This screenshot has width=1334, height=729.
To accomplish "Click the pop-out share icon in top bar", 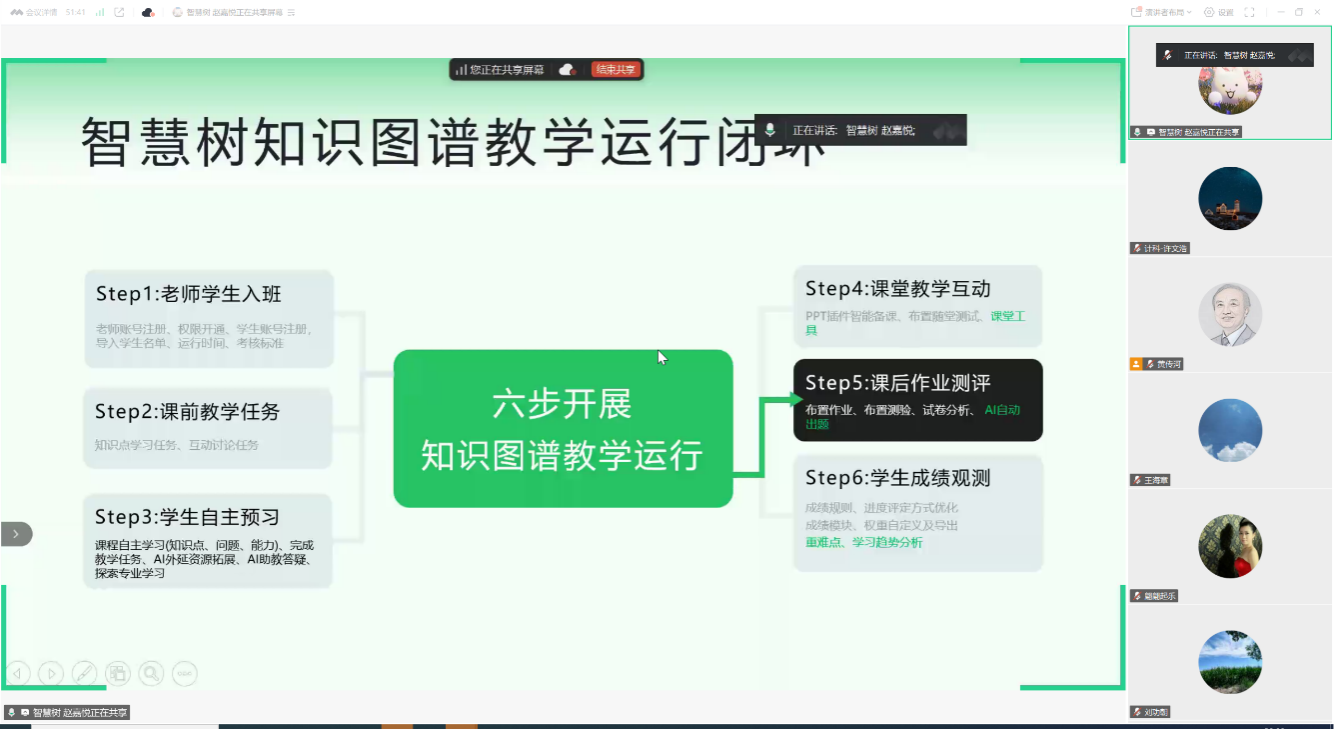I will click(120, 12).
